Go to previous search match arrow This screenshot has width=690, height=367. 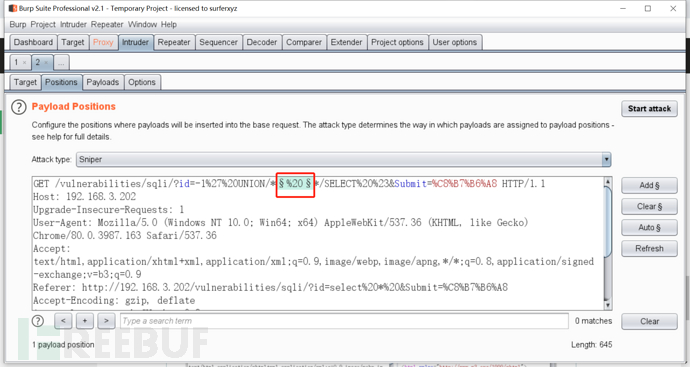63,321
